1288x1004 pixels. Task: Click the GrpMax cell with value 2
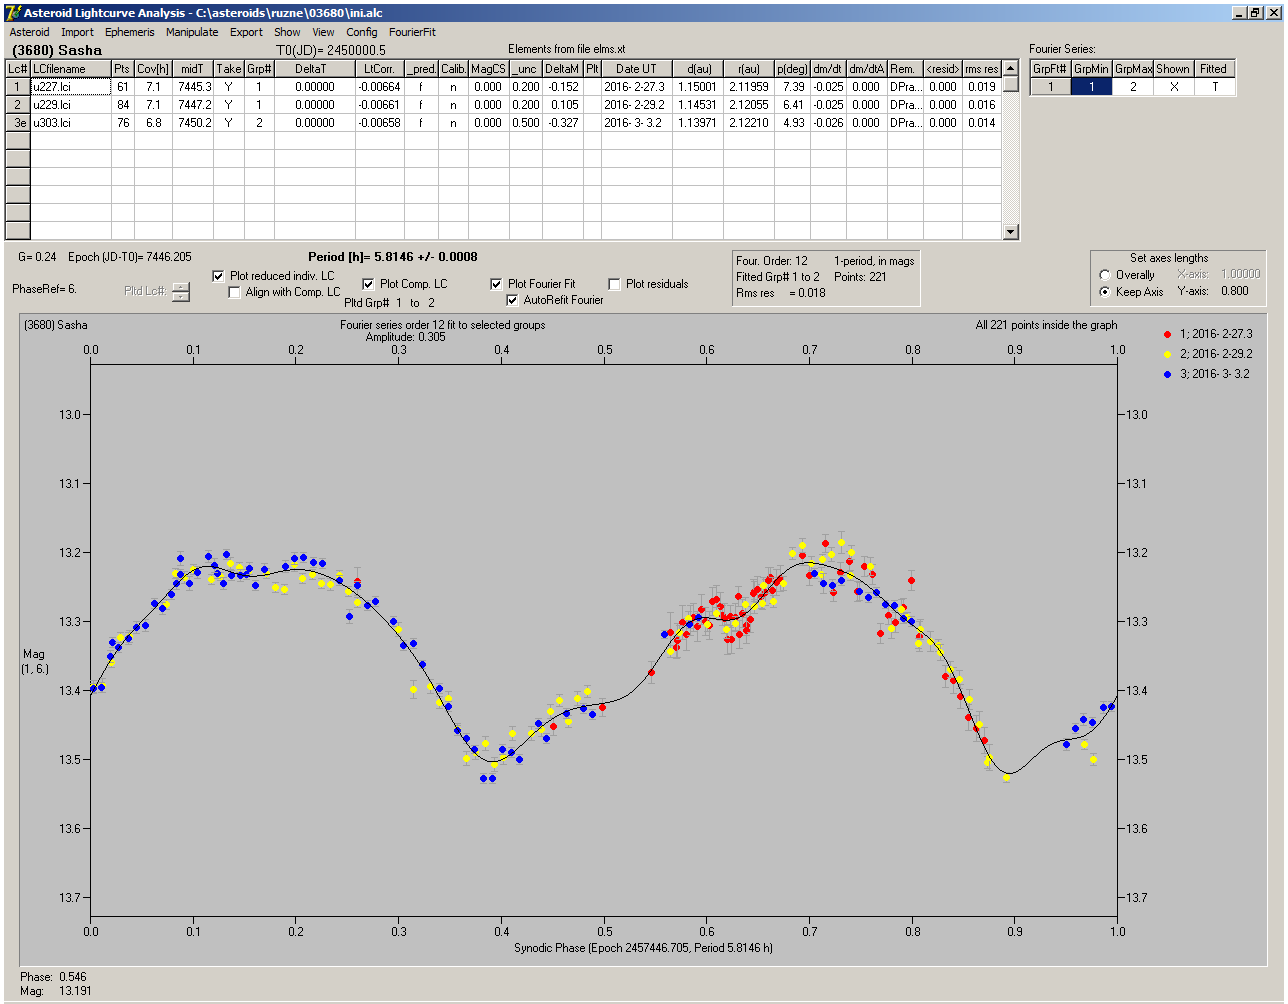(1133, 87)
